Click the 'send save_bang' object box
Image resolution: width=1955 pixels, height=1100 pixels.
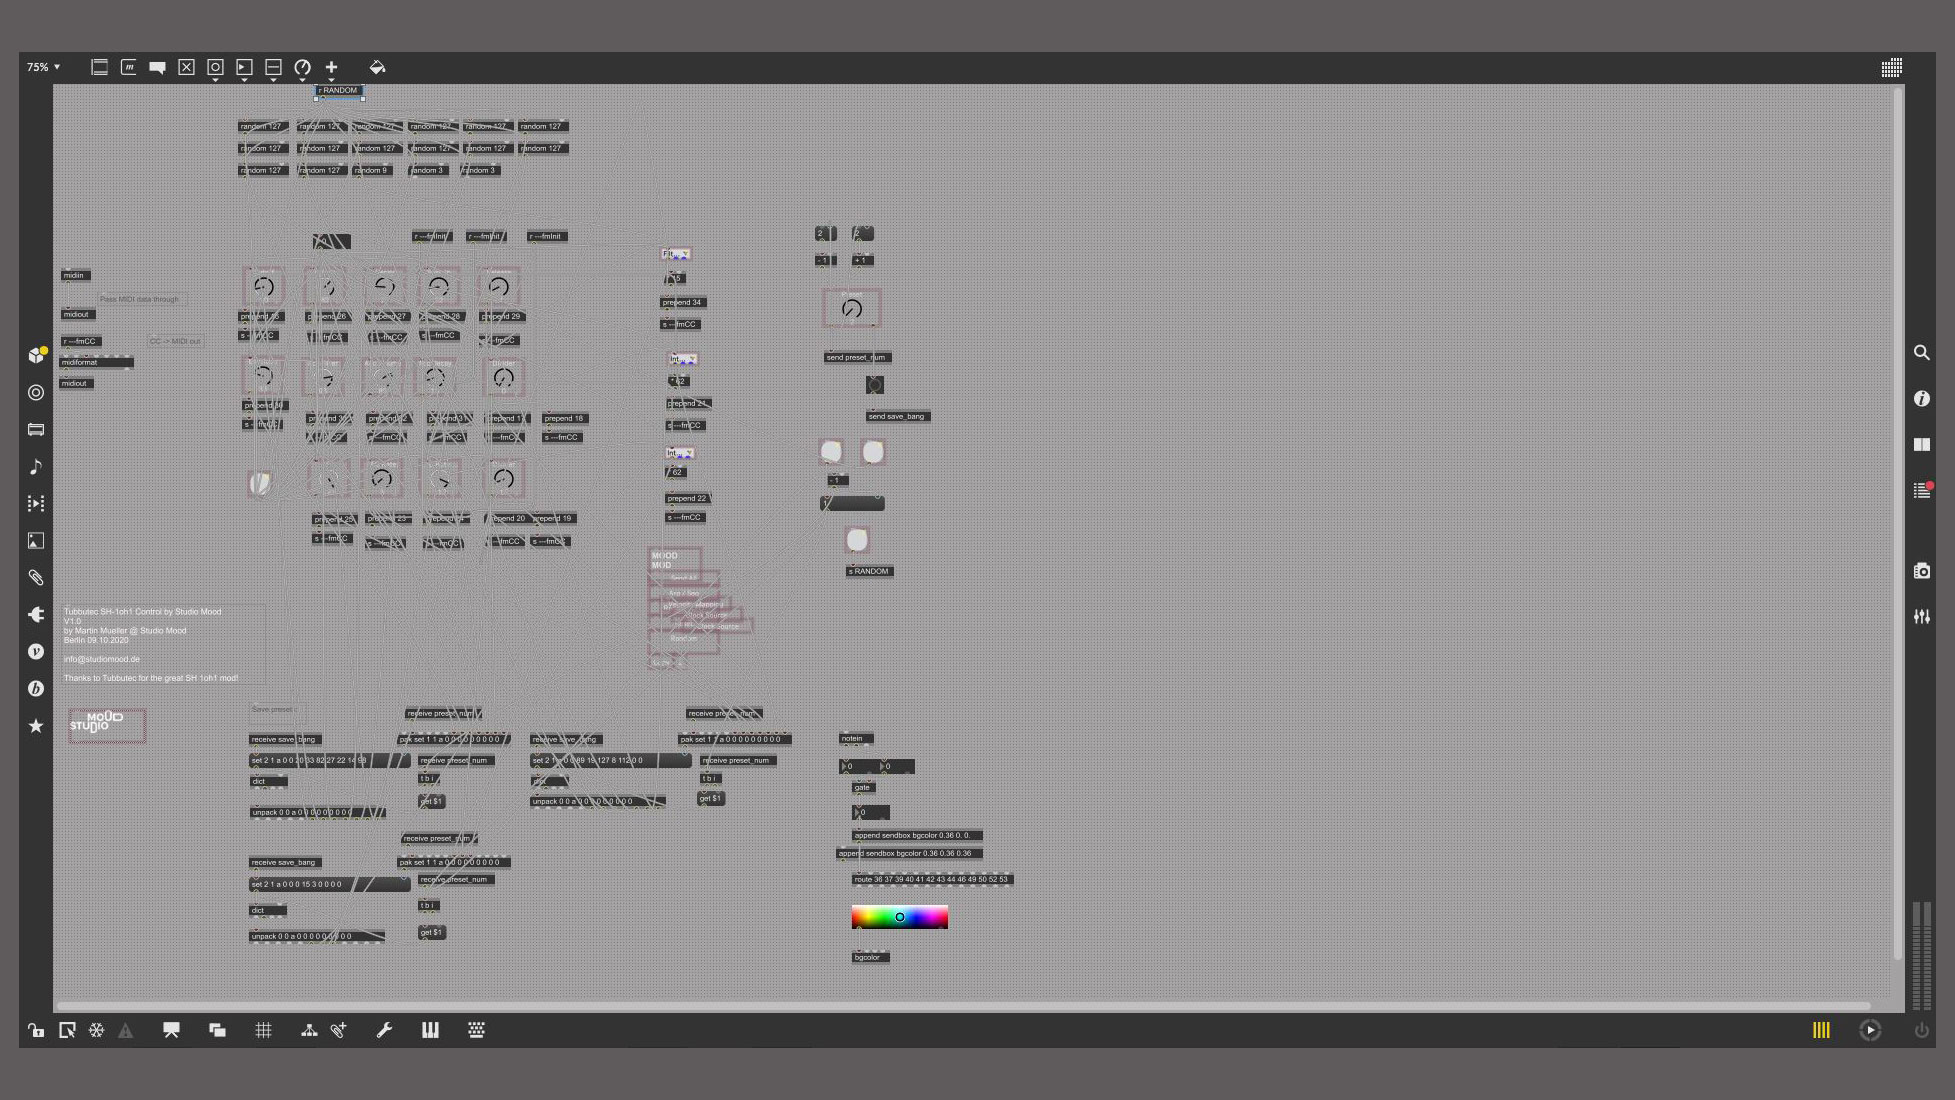pos(897,416)
